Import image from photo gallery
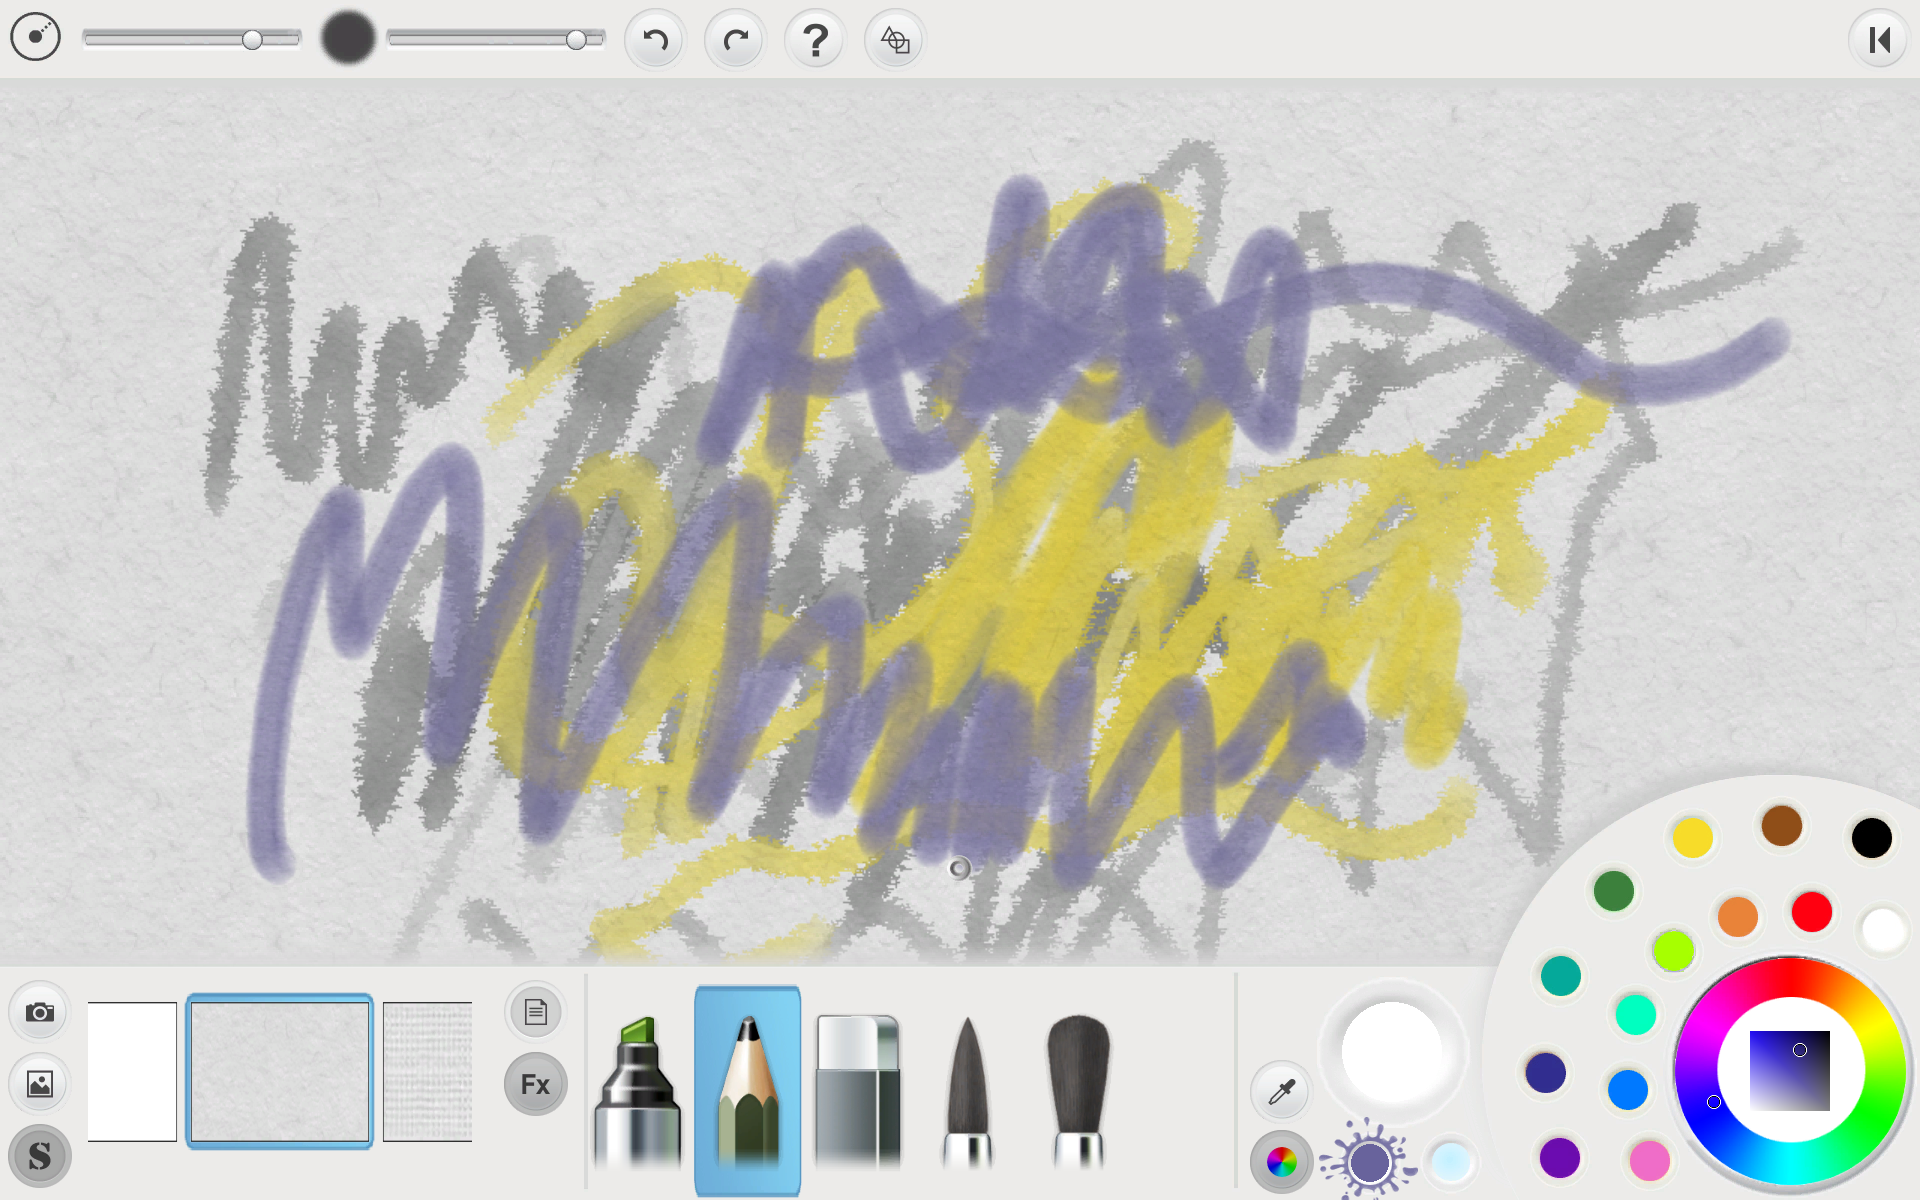The image size is (1920, 1200). (40, 1084)
